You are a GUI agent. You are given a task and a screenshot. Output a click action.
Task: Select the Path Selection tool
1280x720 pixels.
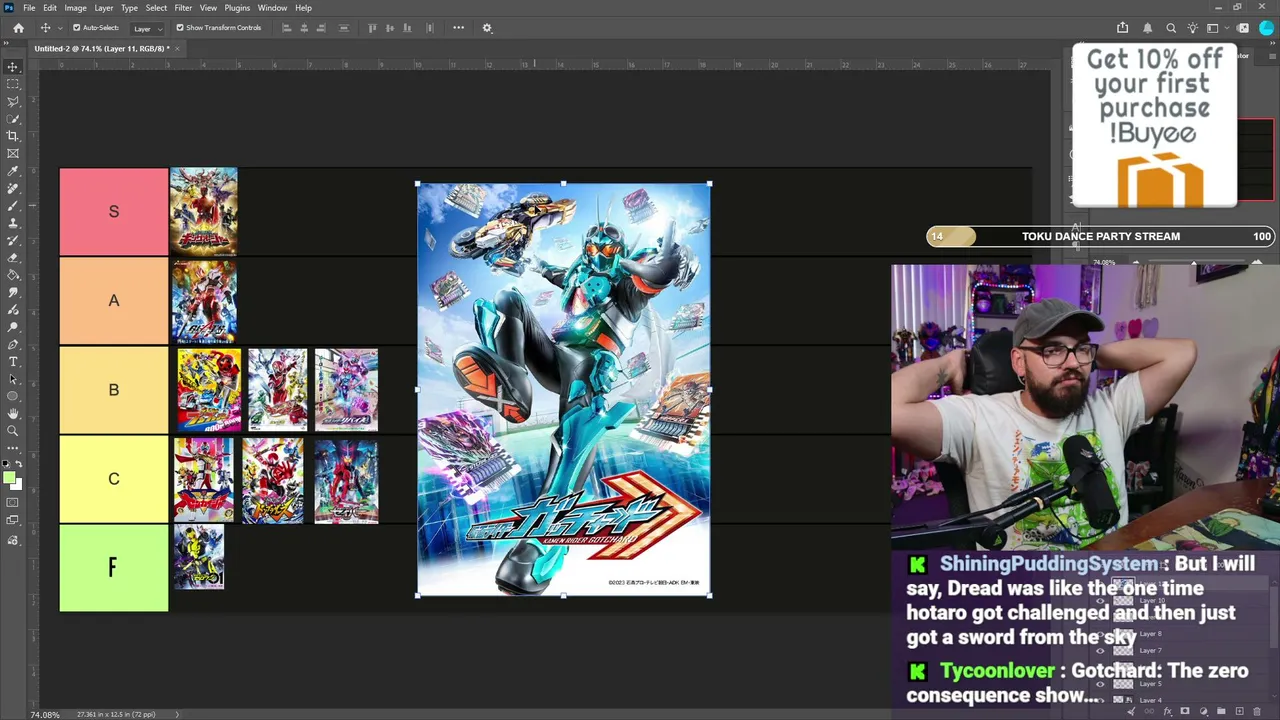13,379
